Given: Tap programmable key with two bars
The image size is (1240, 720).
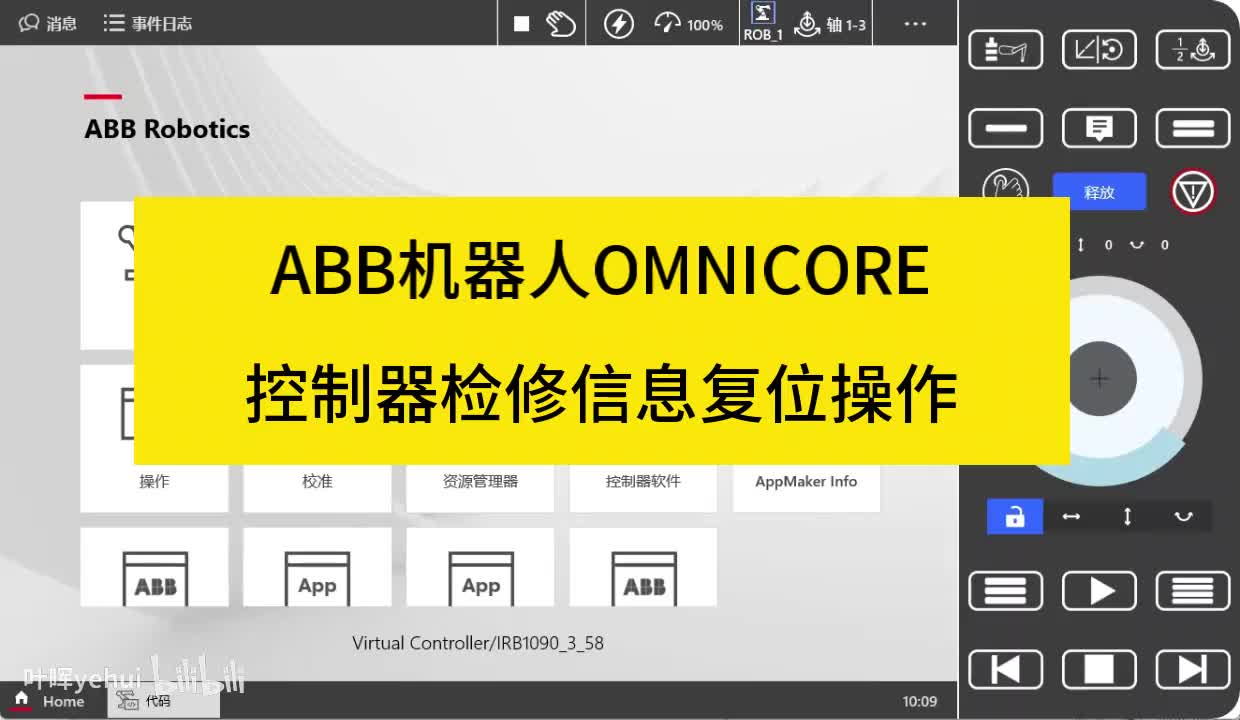Looking at the screenshot, I should point(1193,129).
